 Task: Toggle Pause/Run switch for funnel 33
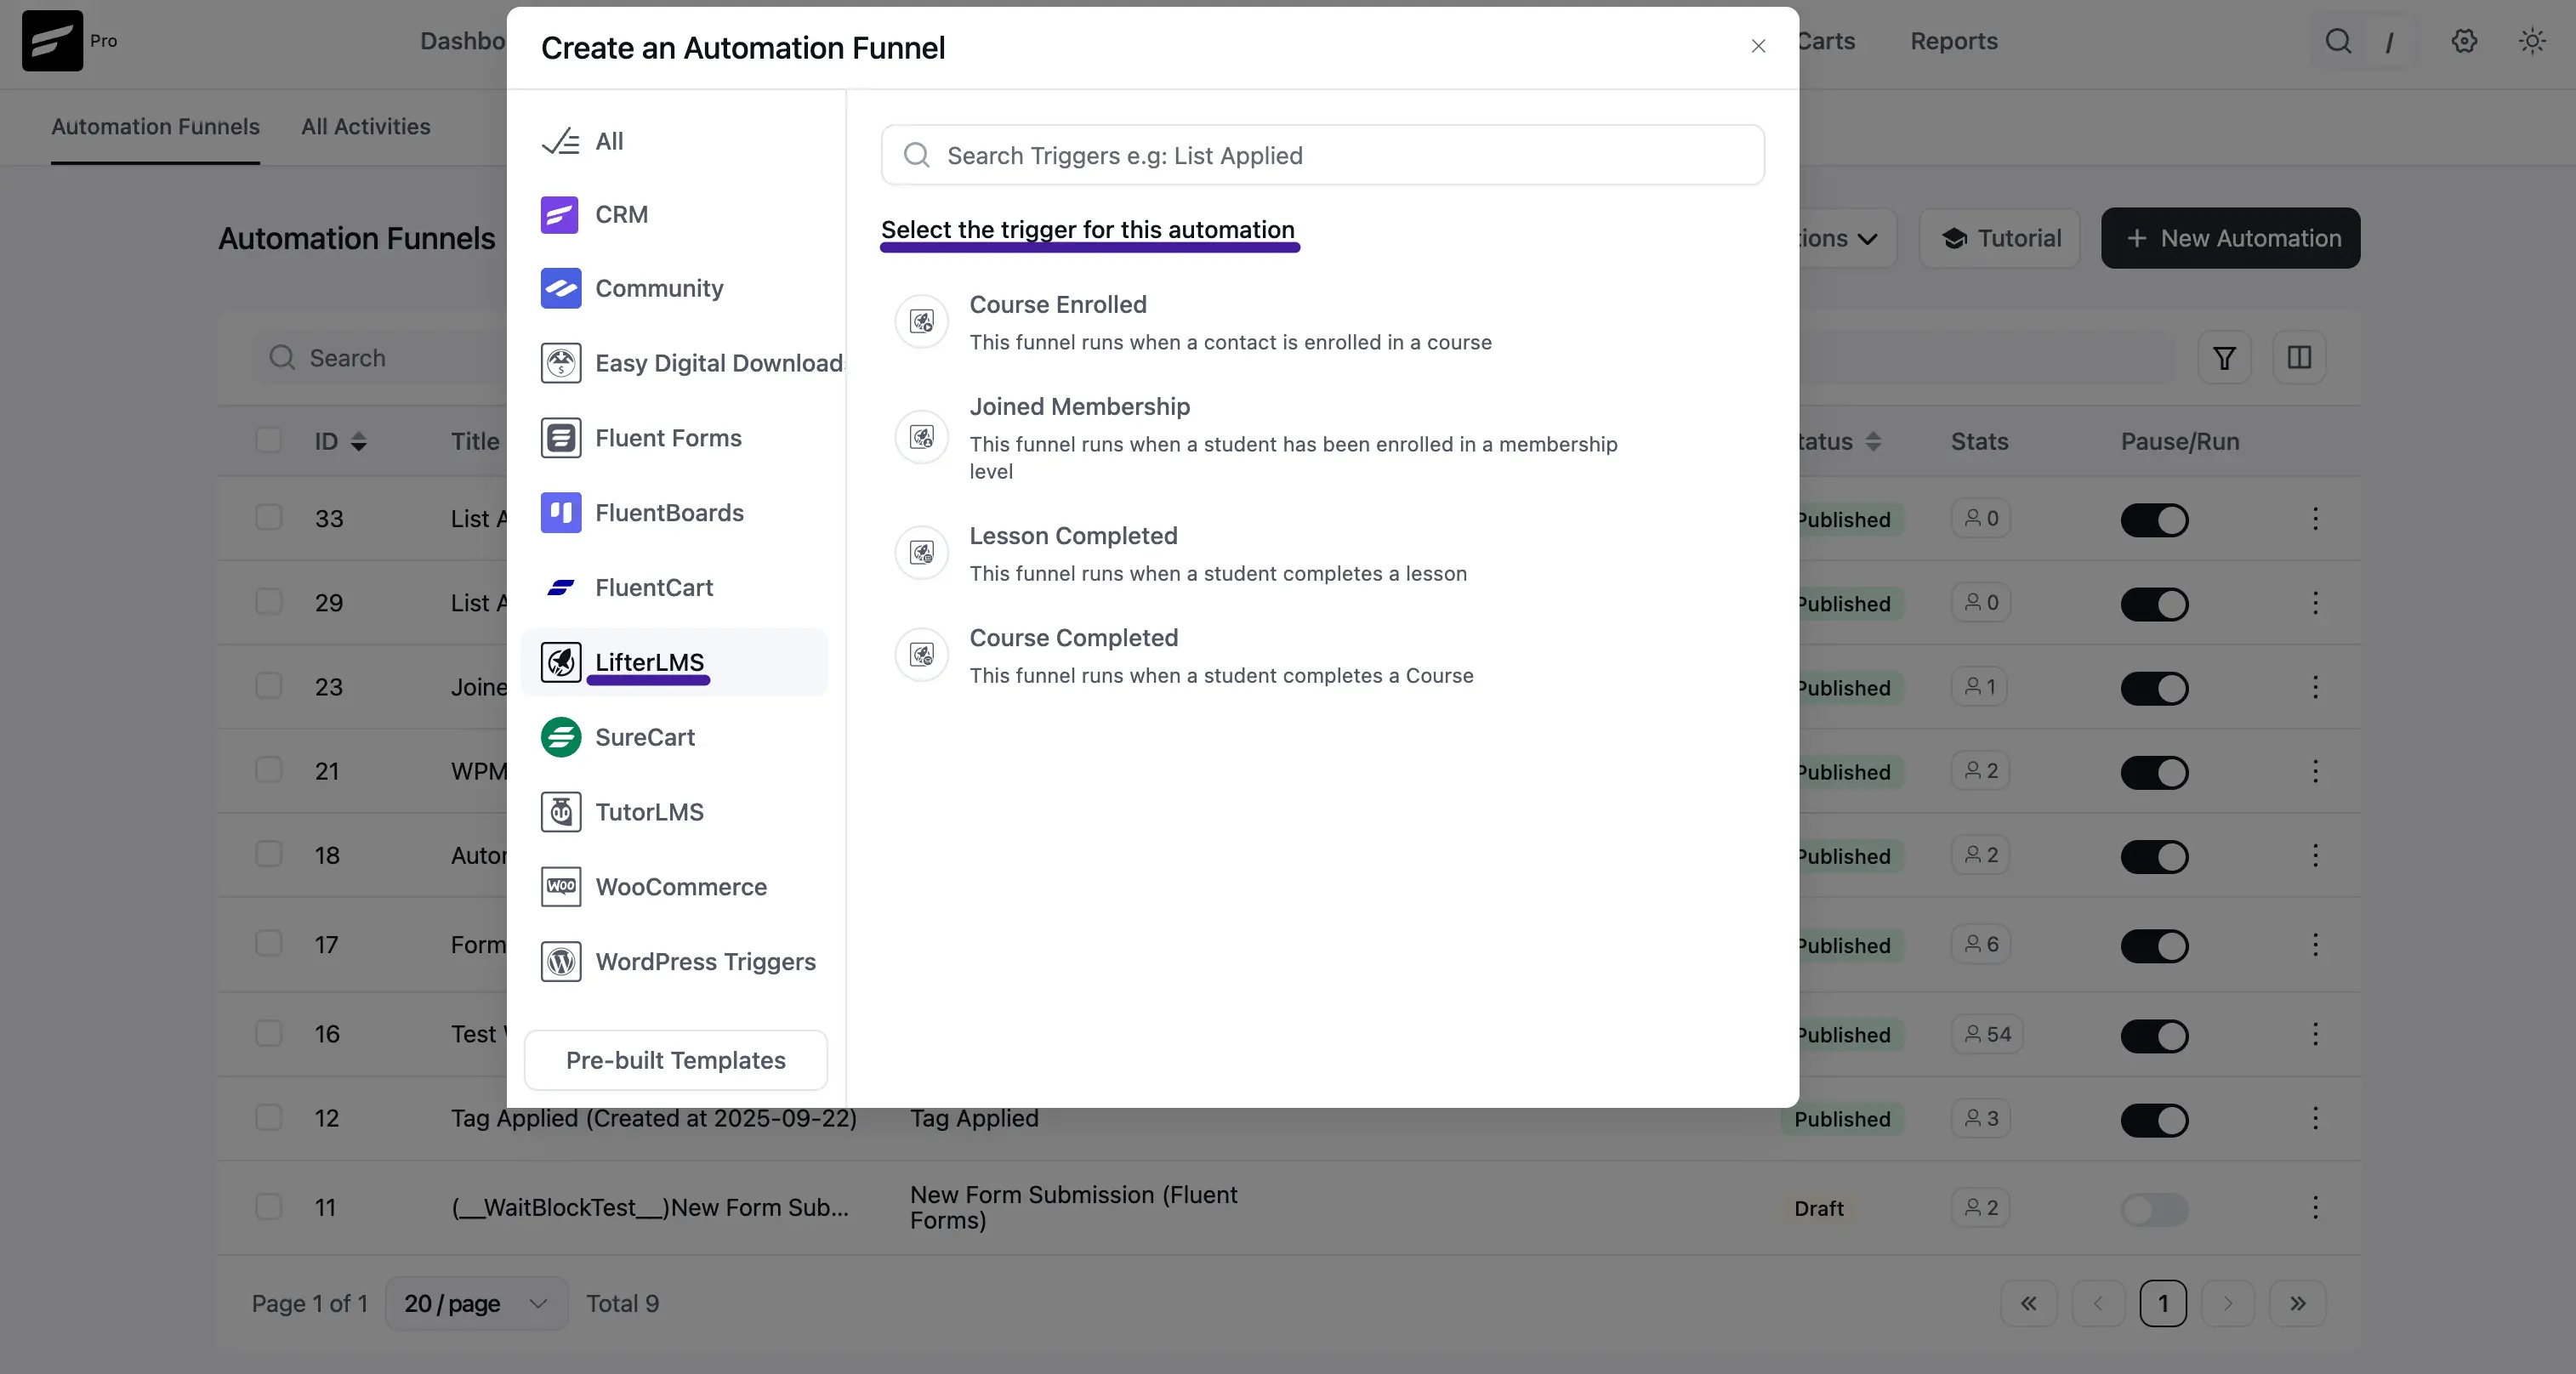(2154, 520)
